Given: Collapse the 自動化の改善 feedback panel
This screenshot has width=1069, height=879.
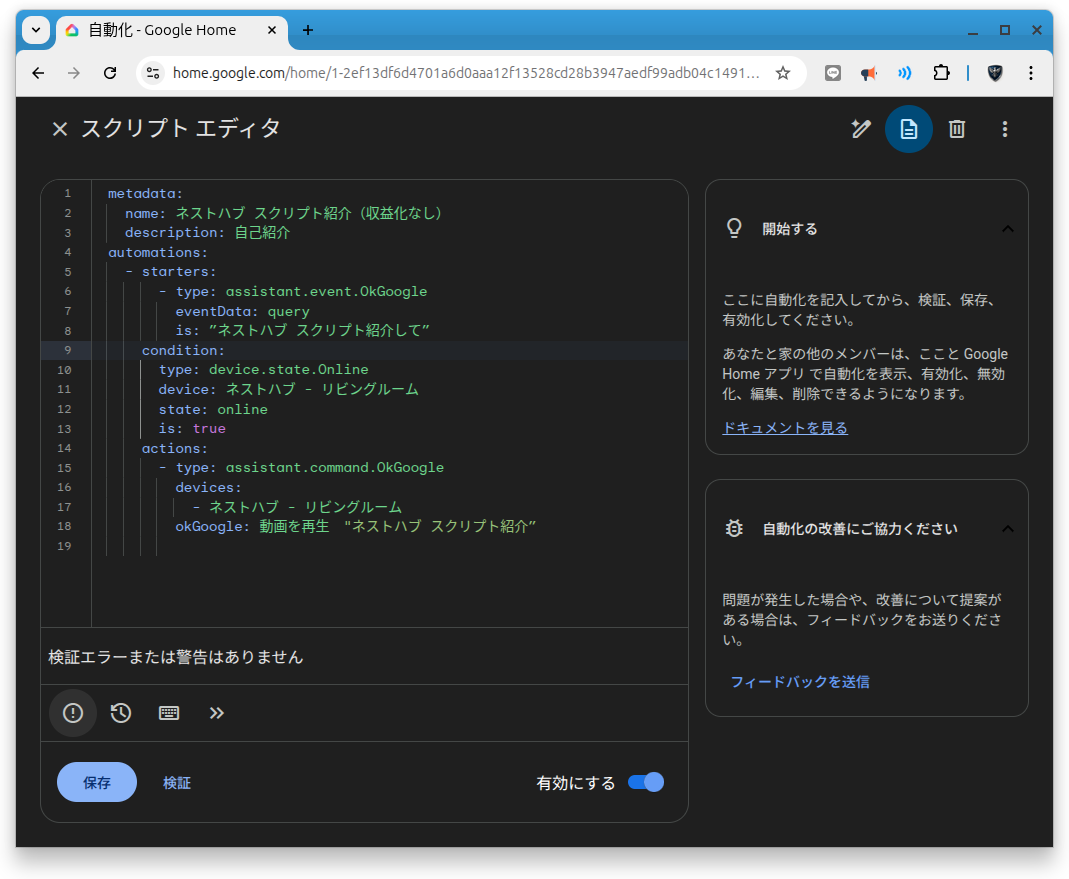Looking at the screenshot, I should 1008,528.
